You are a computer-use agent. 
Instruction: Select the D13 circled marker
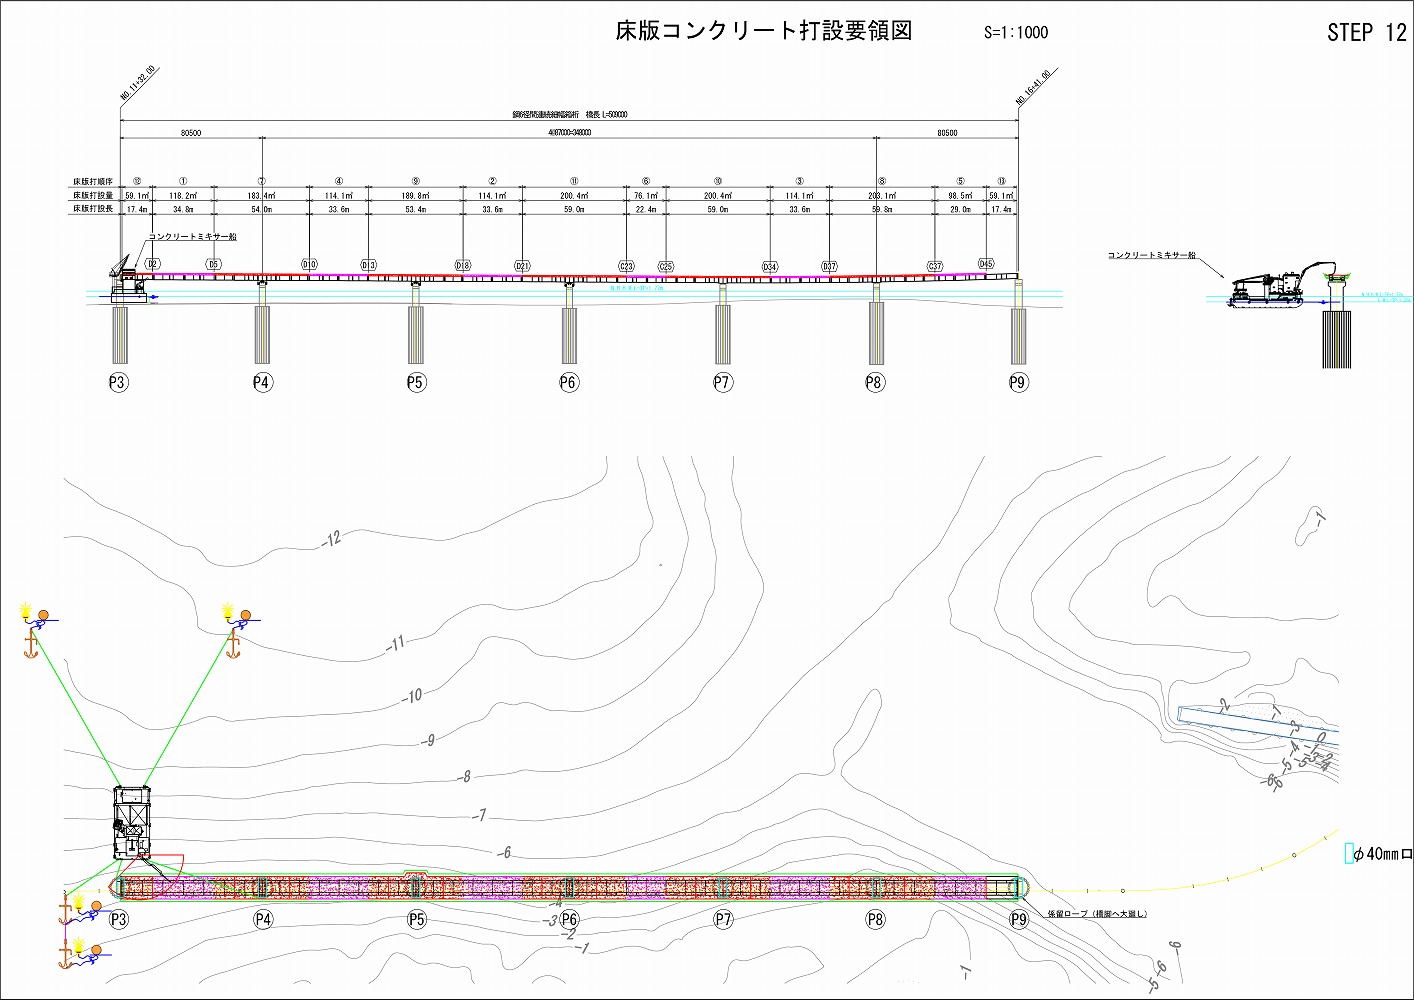click(368, 265)
